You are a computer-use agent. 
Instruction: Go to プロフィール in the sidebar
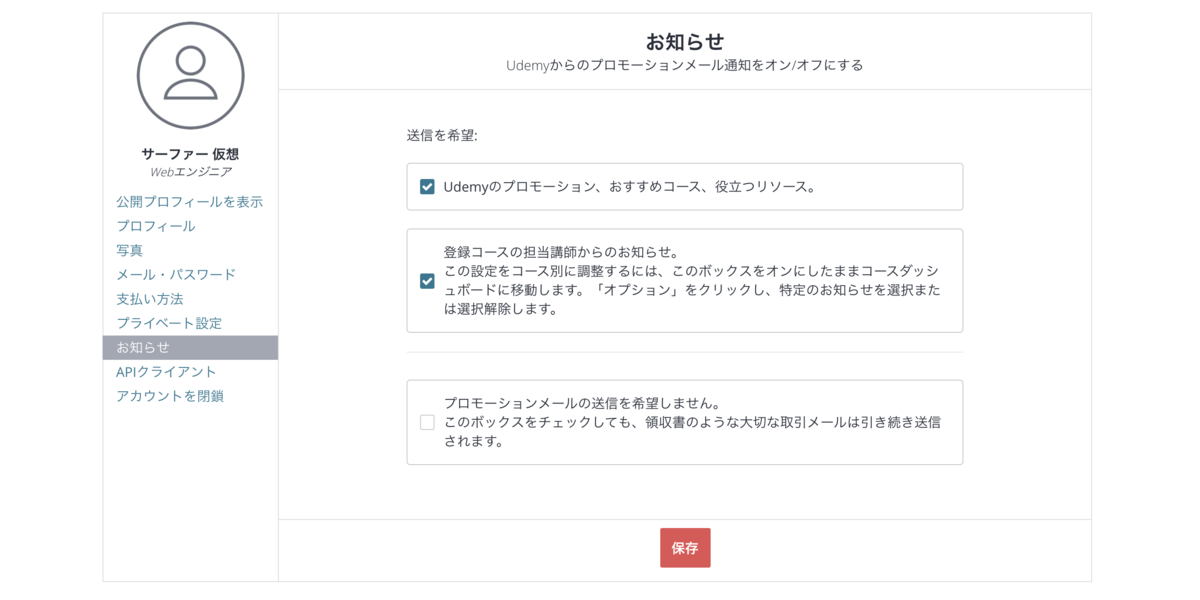[x=156, y=226]
